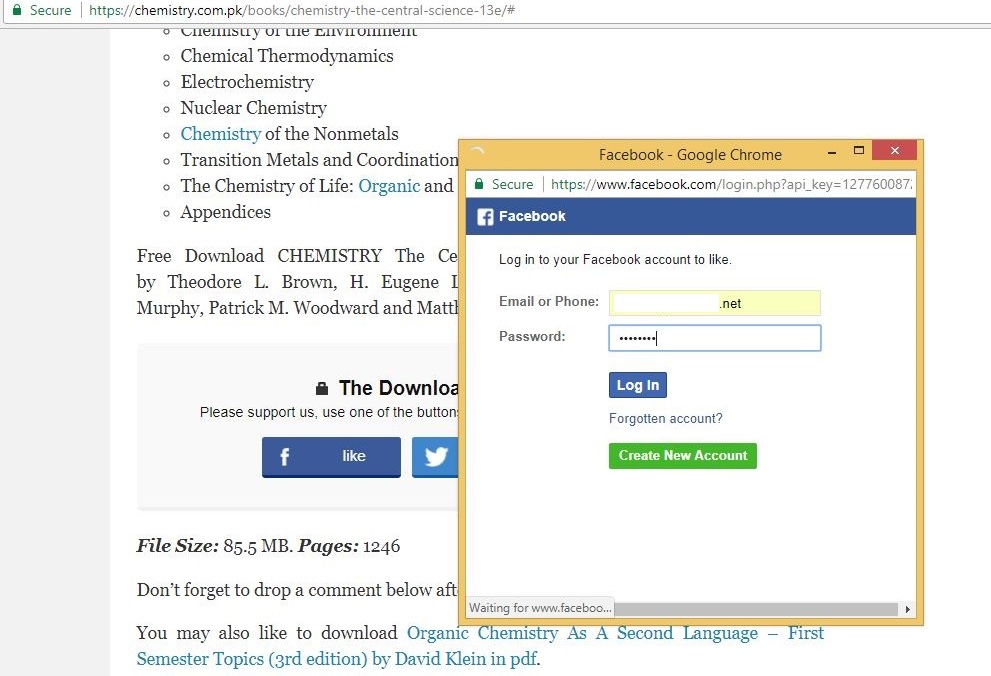Click the Facebook logo icon in popup header
The image size is (991, 676).
pyautogui.click(x=485, y=217)
